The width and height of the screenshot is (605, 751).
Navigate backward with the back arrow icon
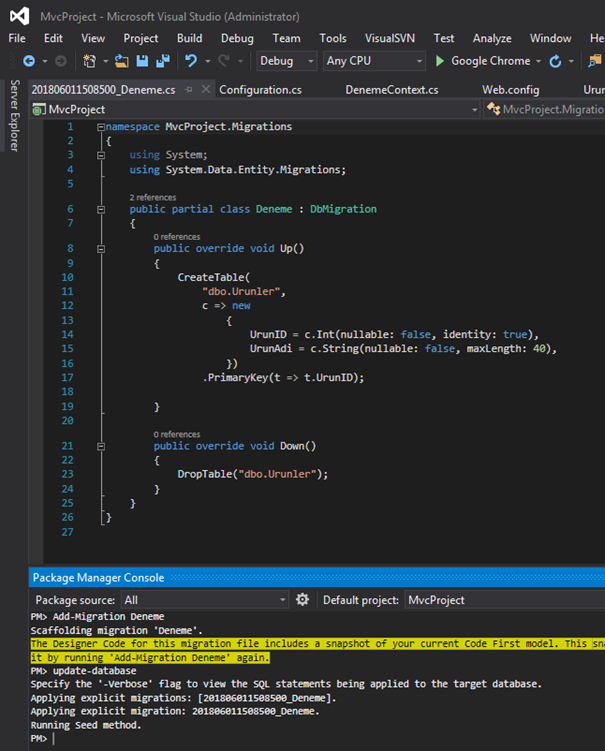click(29, 61)
